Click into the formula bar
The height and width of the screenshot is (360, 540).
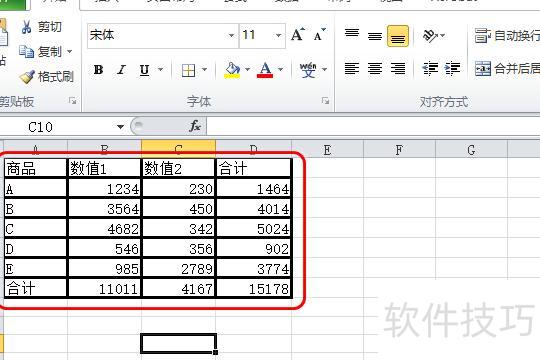click(x=373, y=126)
